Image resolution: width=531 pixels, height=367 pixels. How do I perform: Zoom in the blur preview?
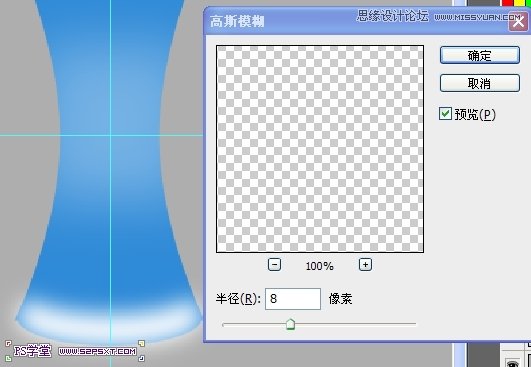[365, 264]
